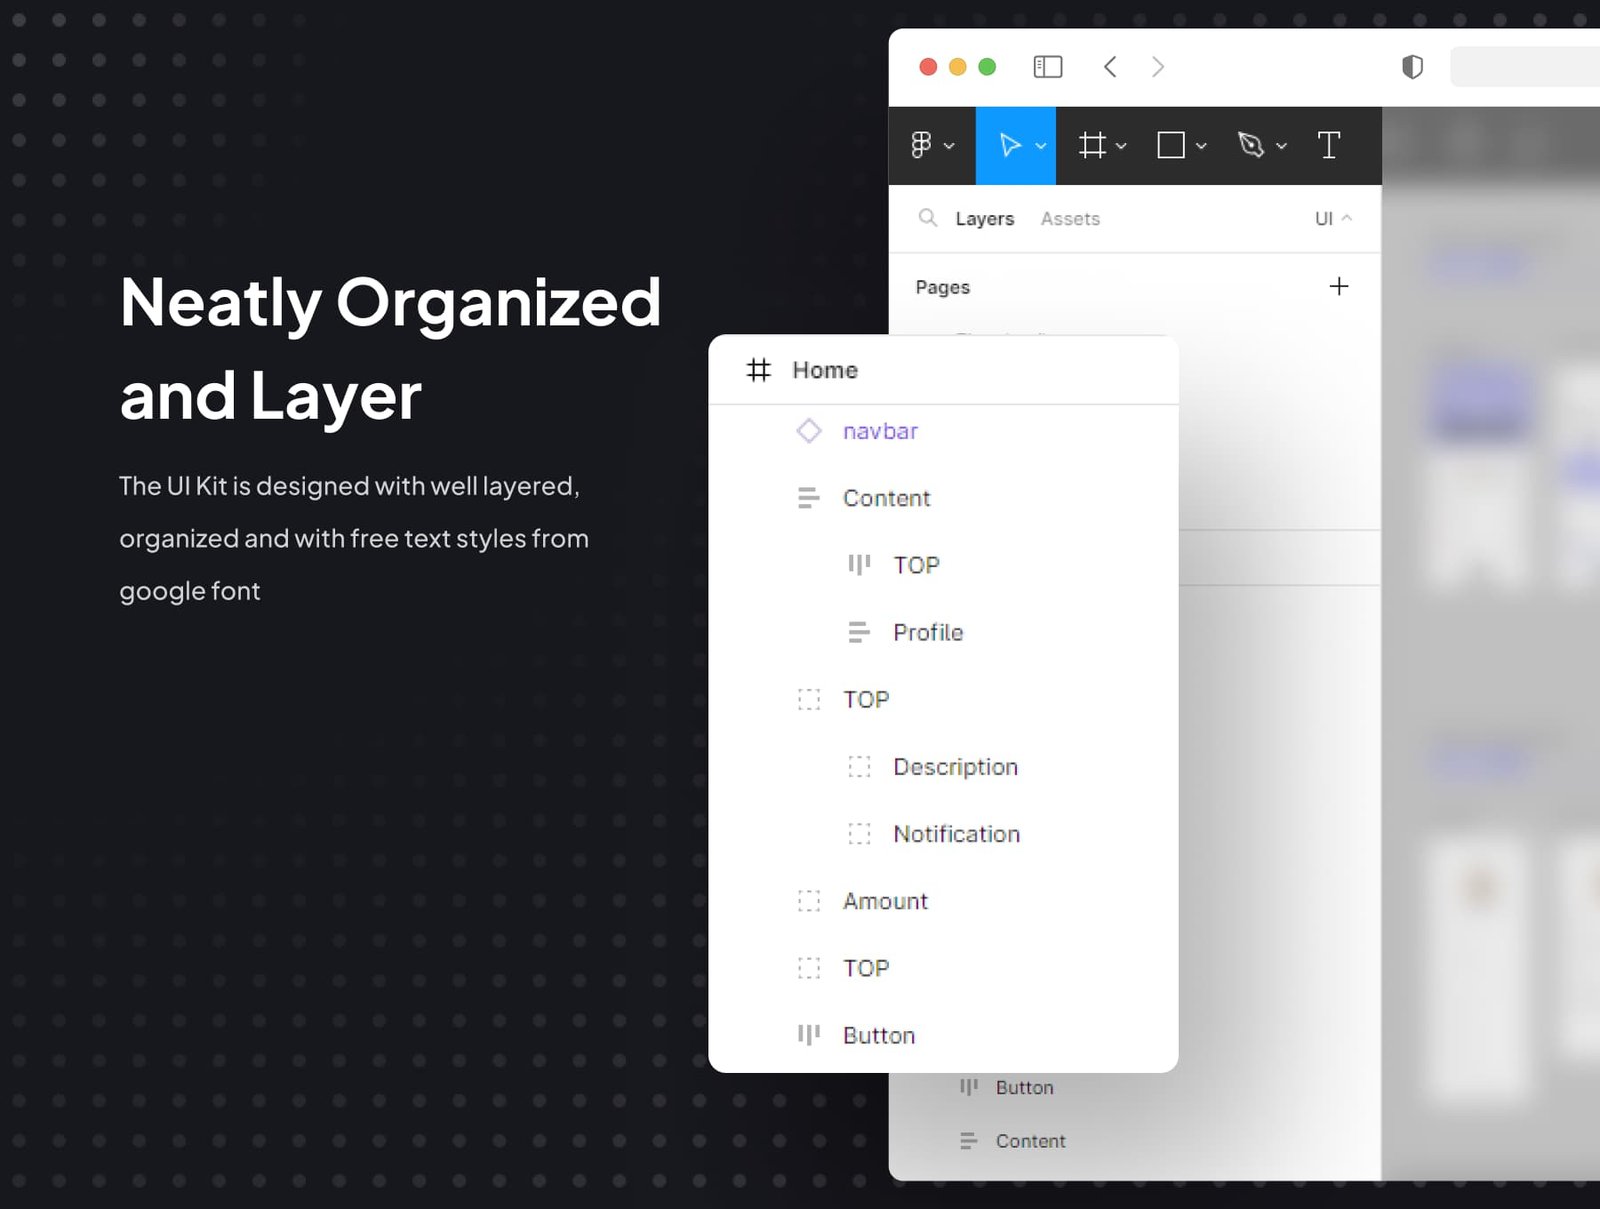Switch to the Assets tab

[1070, 219]
